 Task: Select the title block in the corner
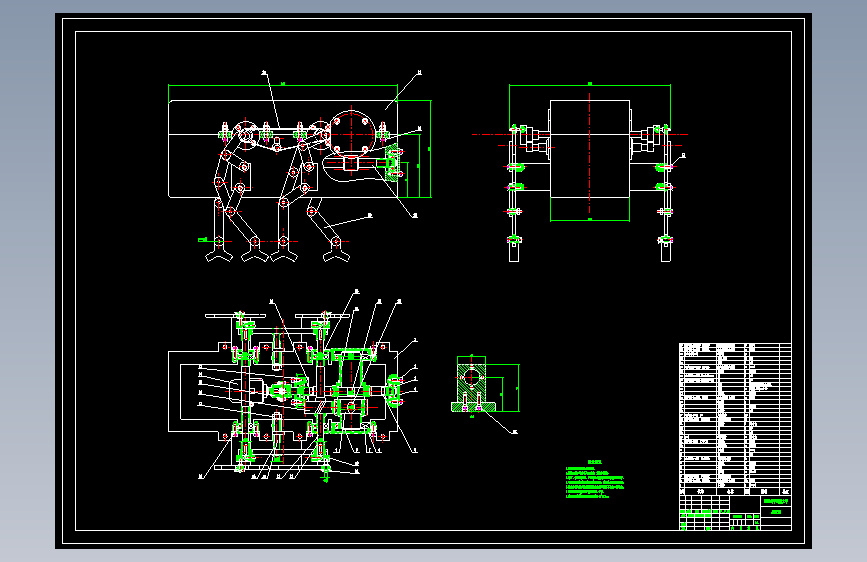click(x=735, y=513)
